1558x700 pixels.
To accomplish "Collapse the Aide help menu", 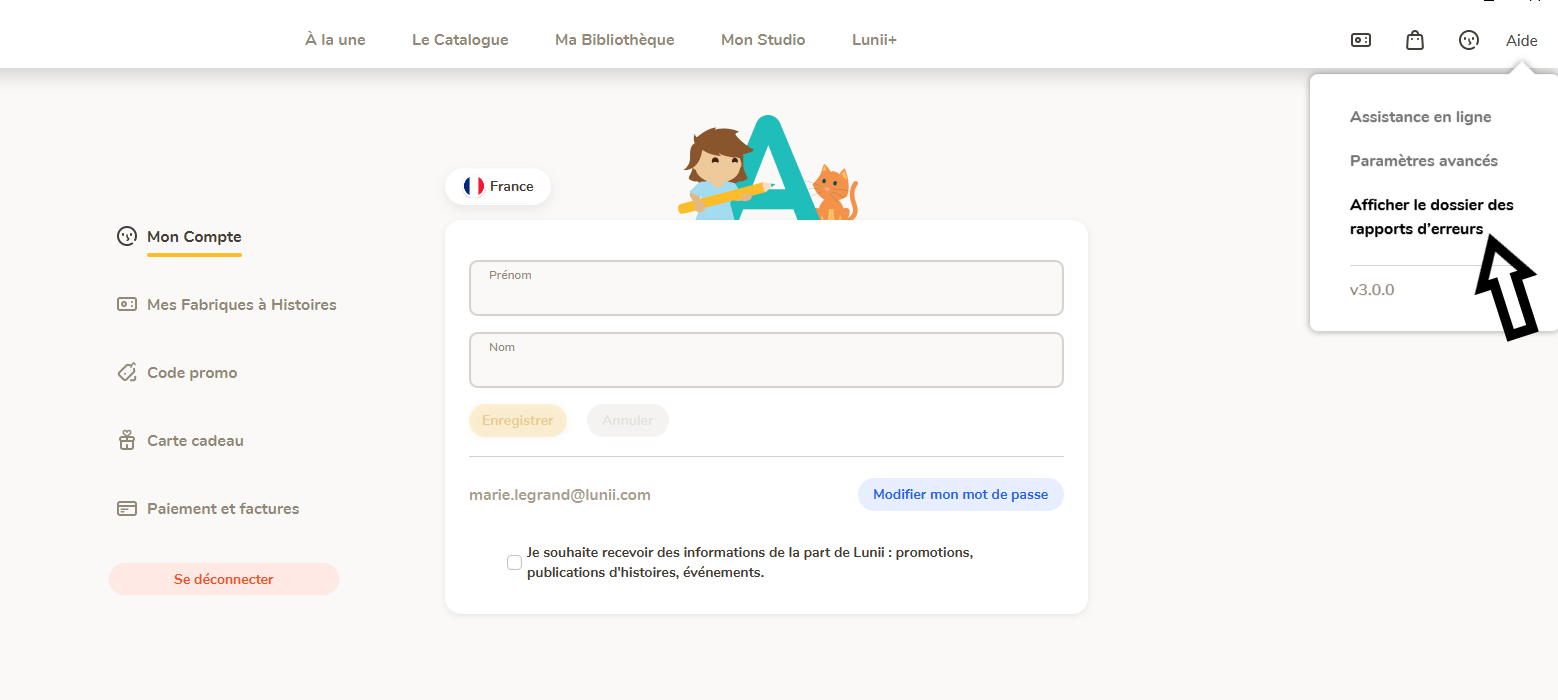I will click(1522, 40).
